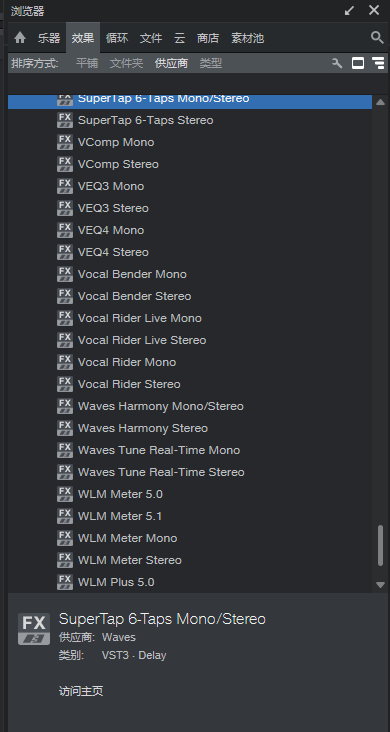Sort effects by 文件夹 (folder)
This screenshot has height=732, width=390.
[x=126, y=63]
